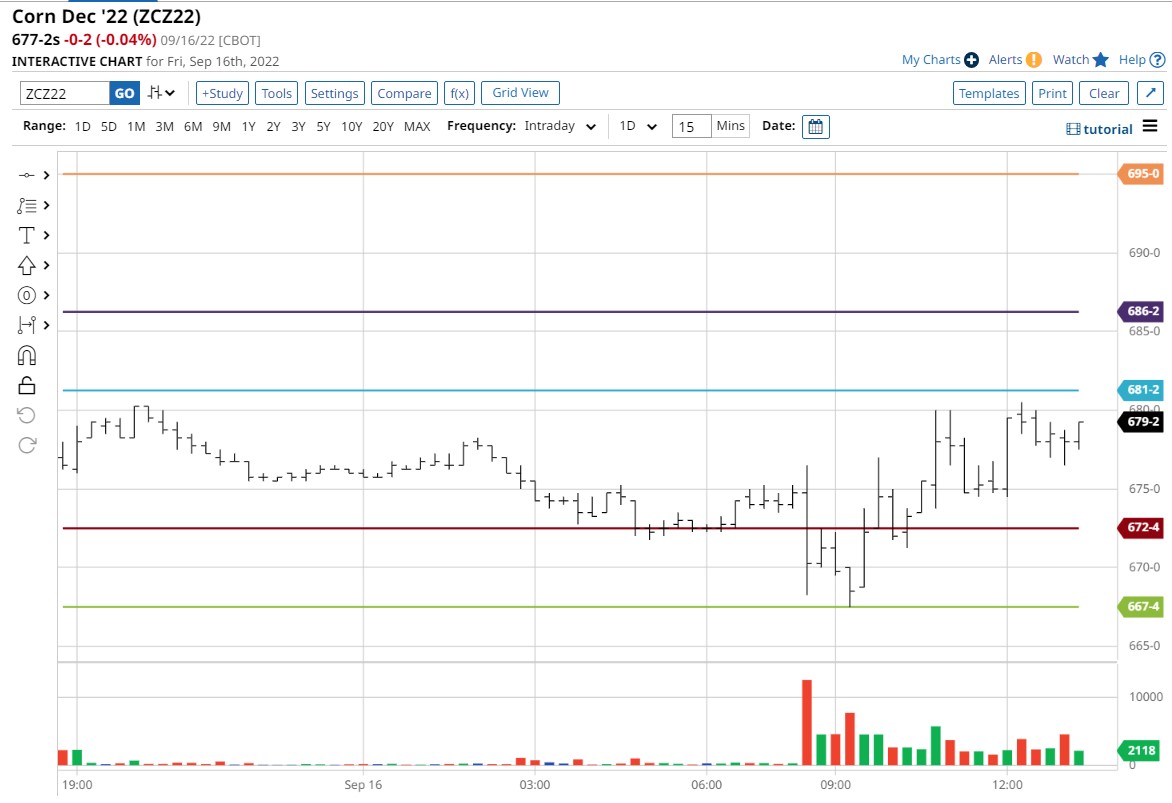Open chart Settings
This screenshot has height=803, width=1172.
click(x=334, y=93)
